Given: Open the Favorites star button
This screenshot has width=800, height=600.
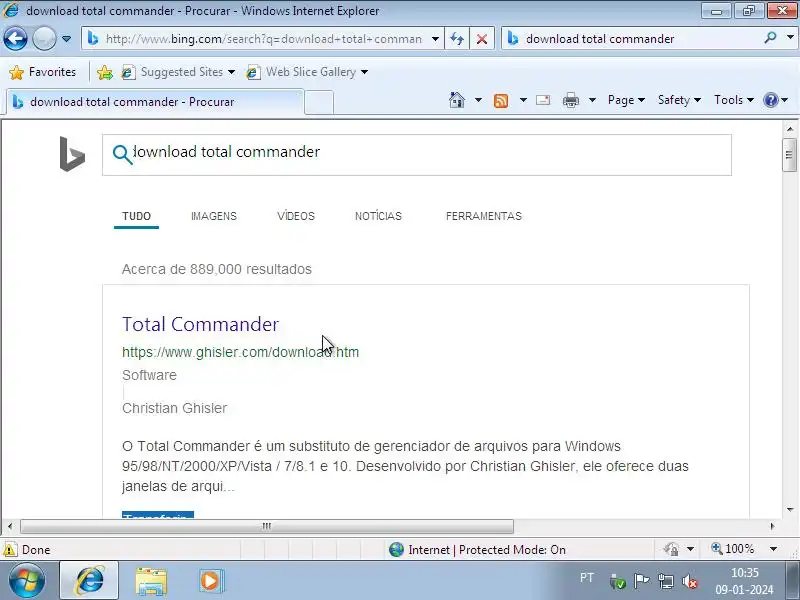Looking at the screenshot, I should point(43,72).
